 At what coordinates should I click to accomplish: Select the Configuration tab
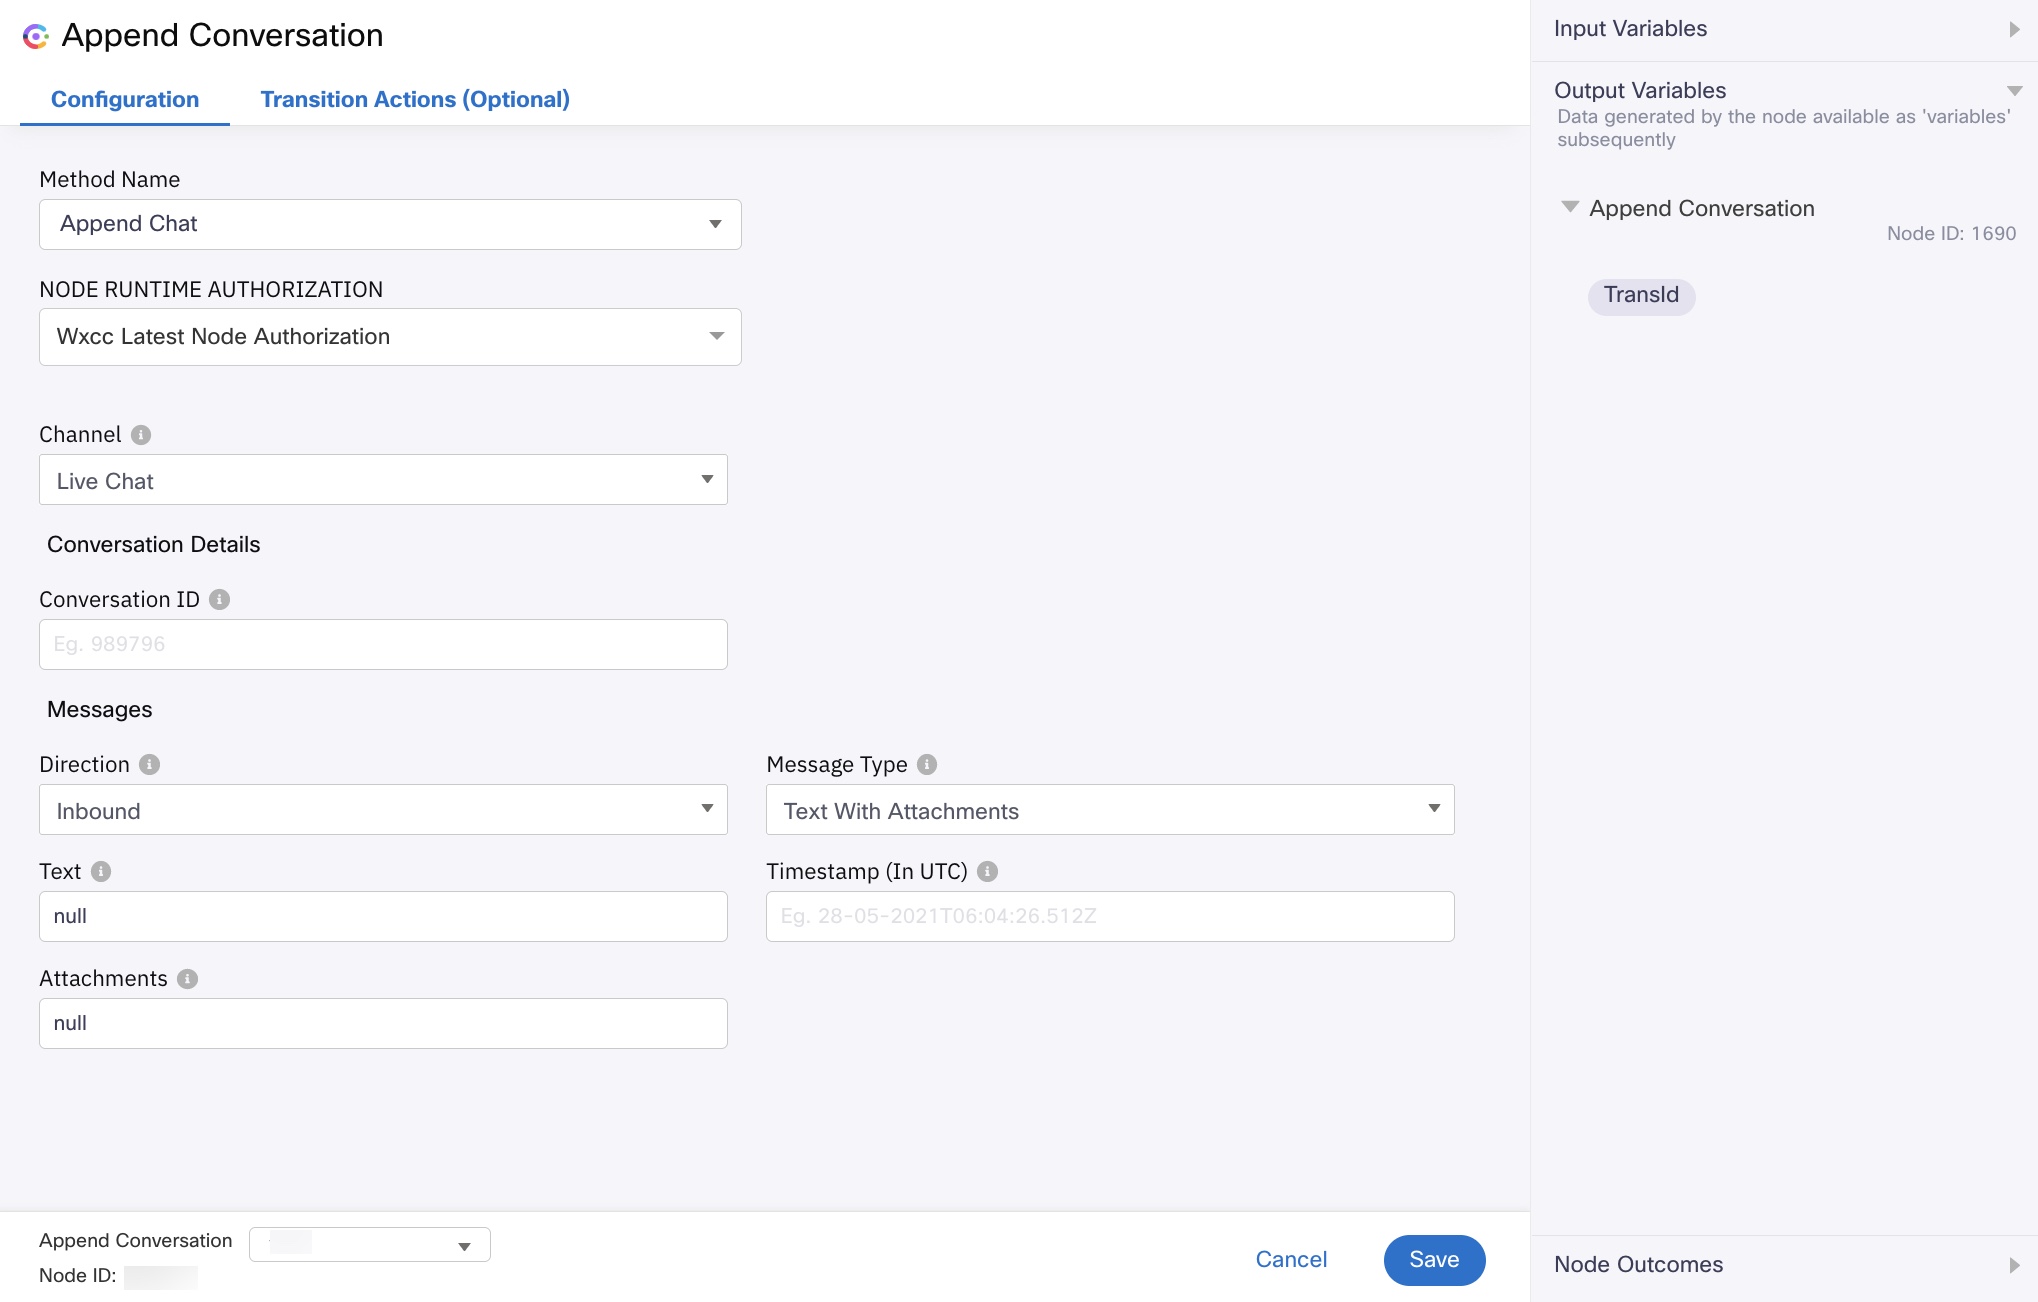click(125, 100)
